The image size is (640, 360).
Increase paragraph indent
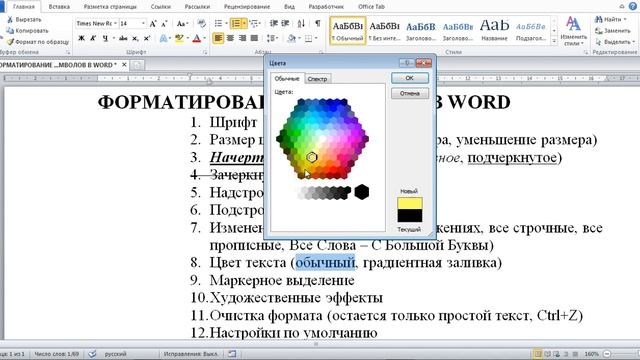(x=285, y=24)
